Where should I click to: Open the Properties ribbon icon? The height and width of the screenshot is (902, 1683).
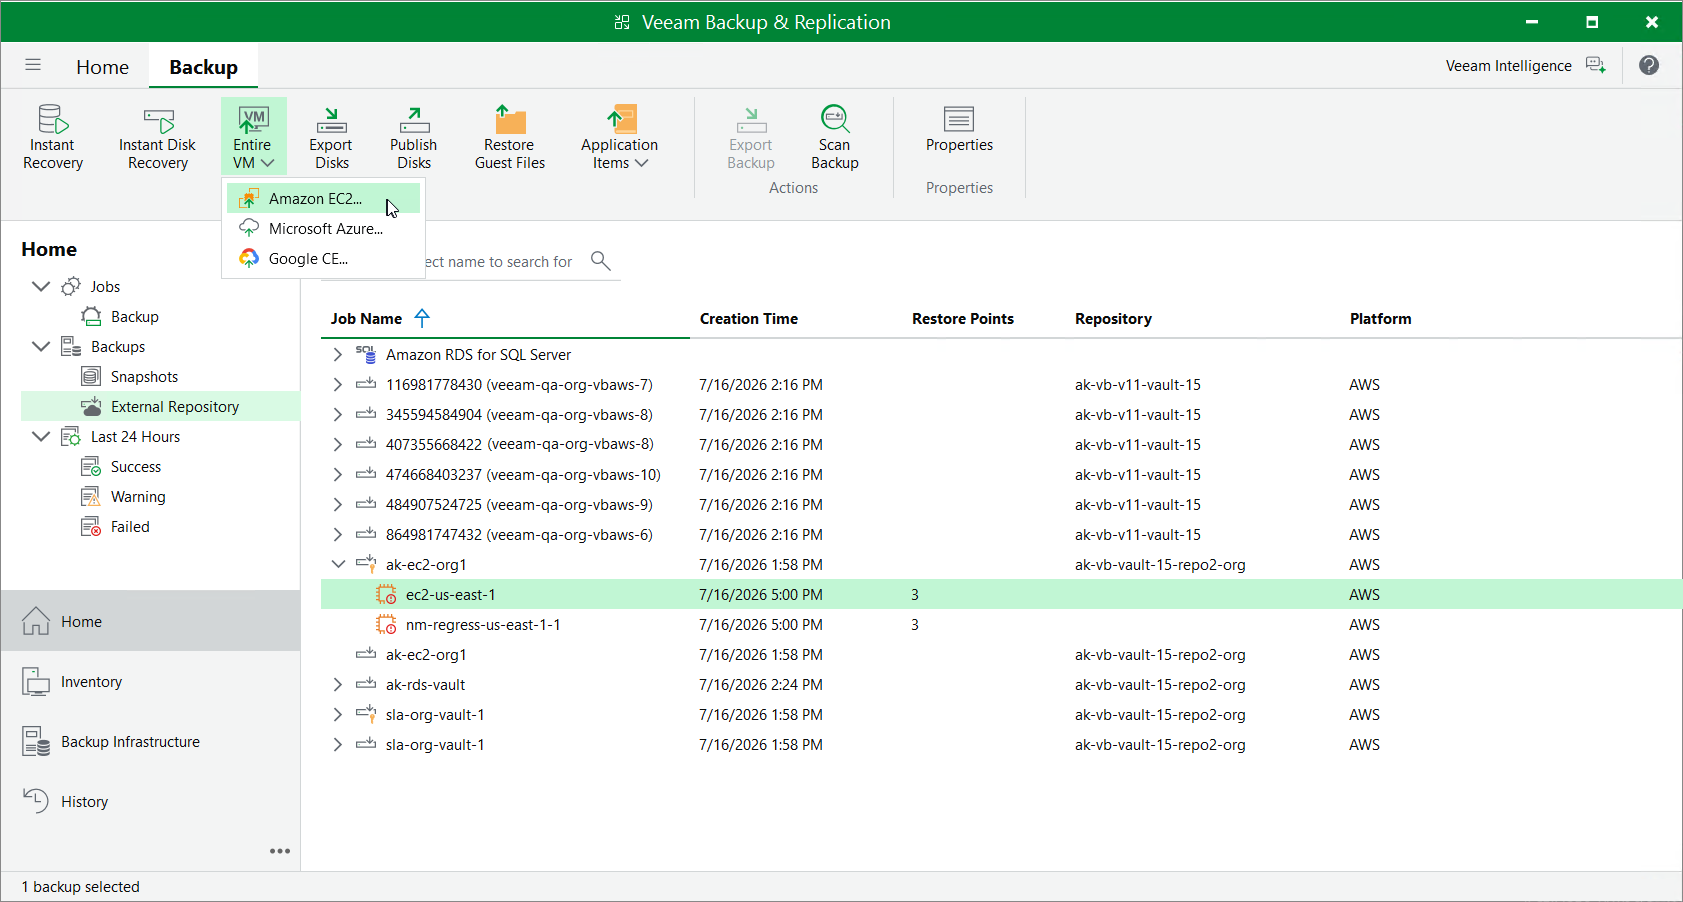point(959,119)
